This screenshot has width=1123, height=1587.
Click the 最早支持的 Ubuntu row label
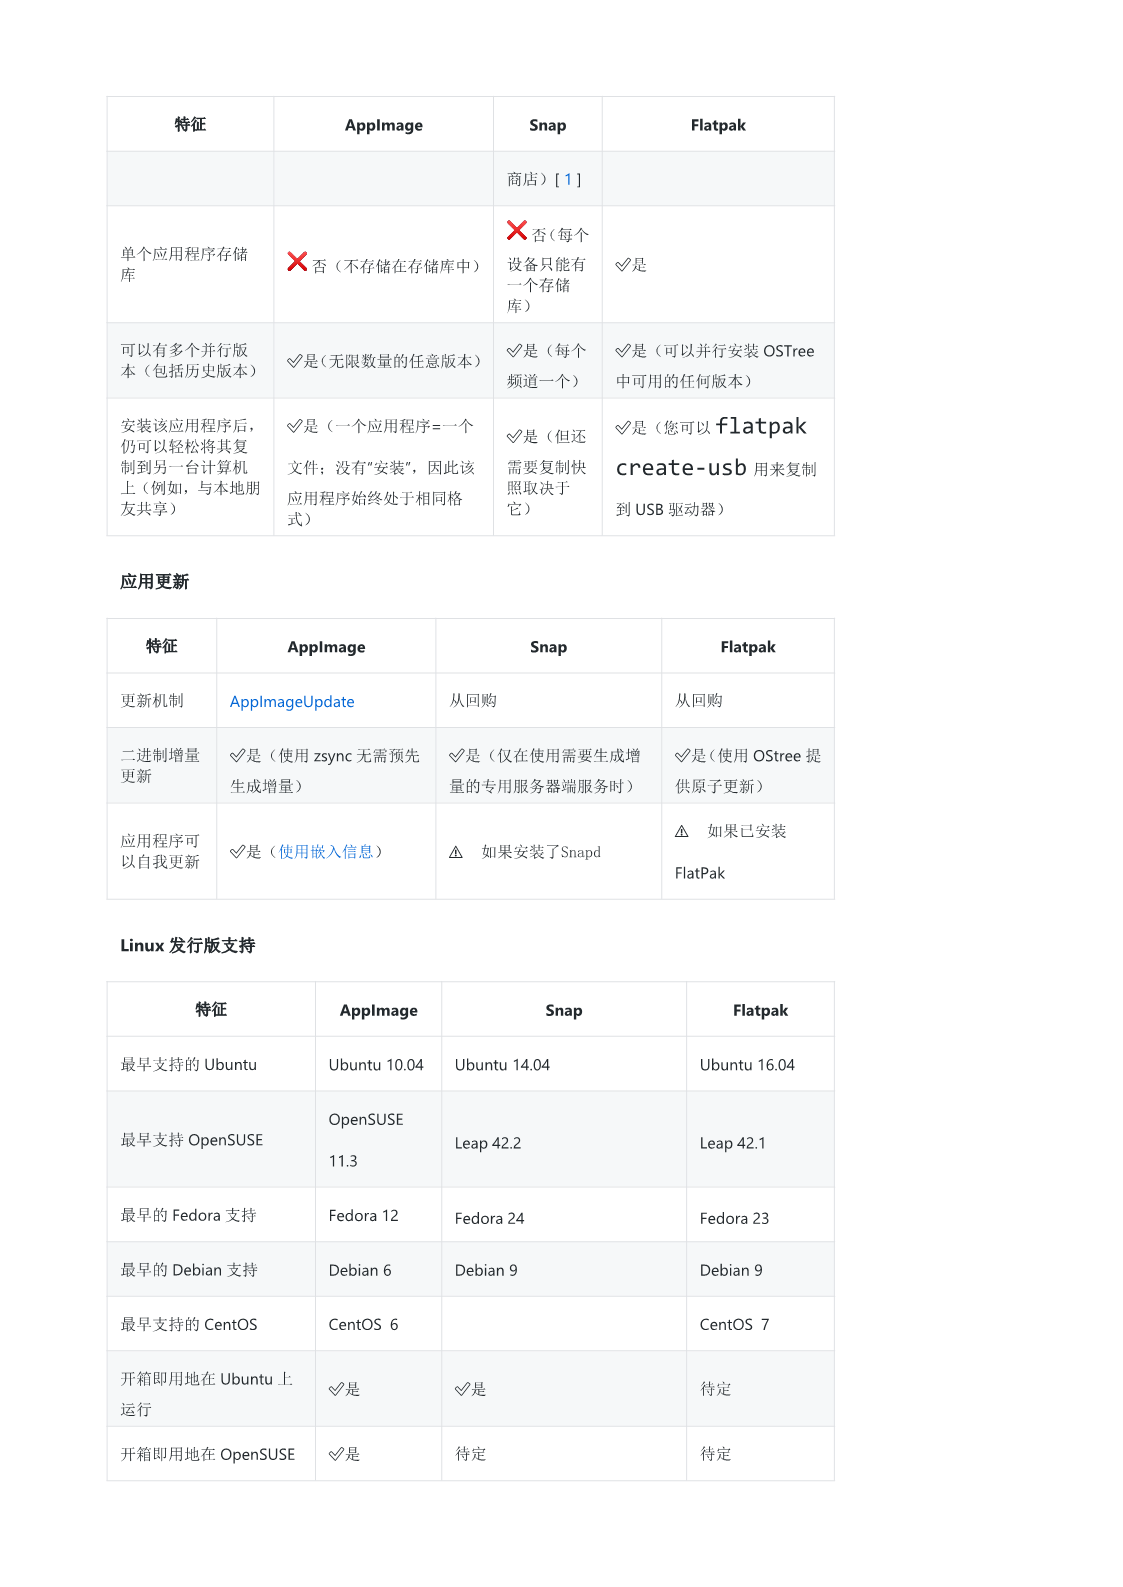[x=189, y=1065]
